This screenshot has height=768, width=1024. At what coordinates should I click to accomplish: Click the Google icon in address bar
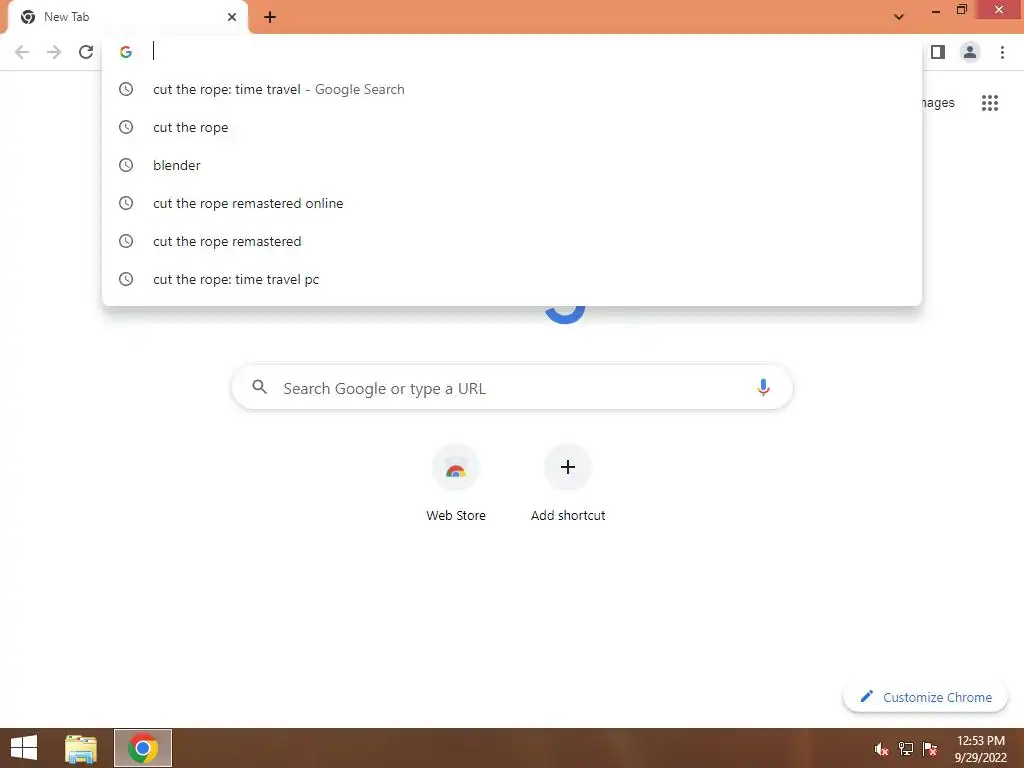pos(126,52)
